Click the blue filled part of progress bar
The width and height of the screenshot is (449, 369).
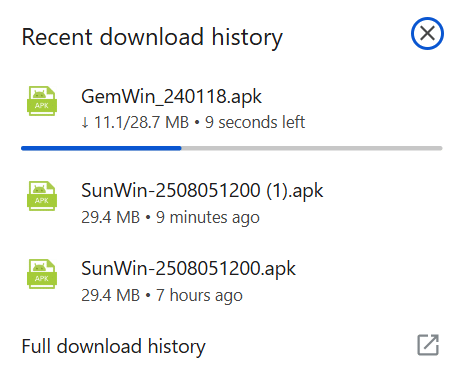point(101,148)
